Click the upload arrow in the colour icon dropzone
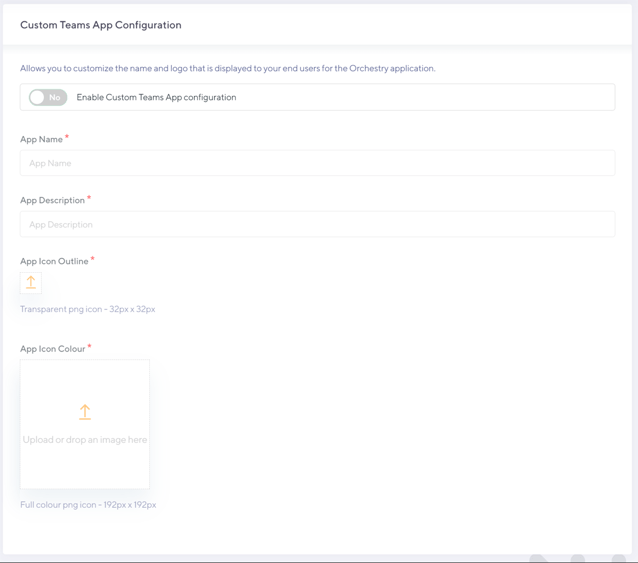638x563 pixels. tap(85, 411)
